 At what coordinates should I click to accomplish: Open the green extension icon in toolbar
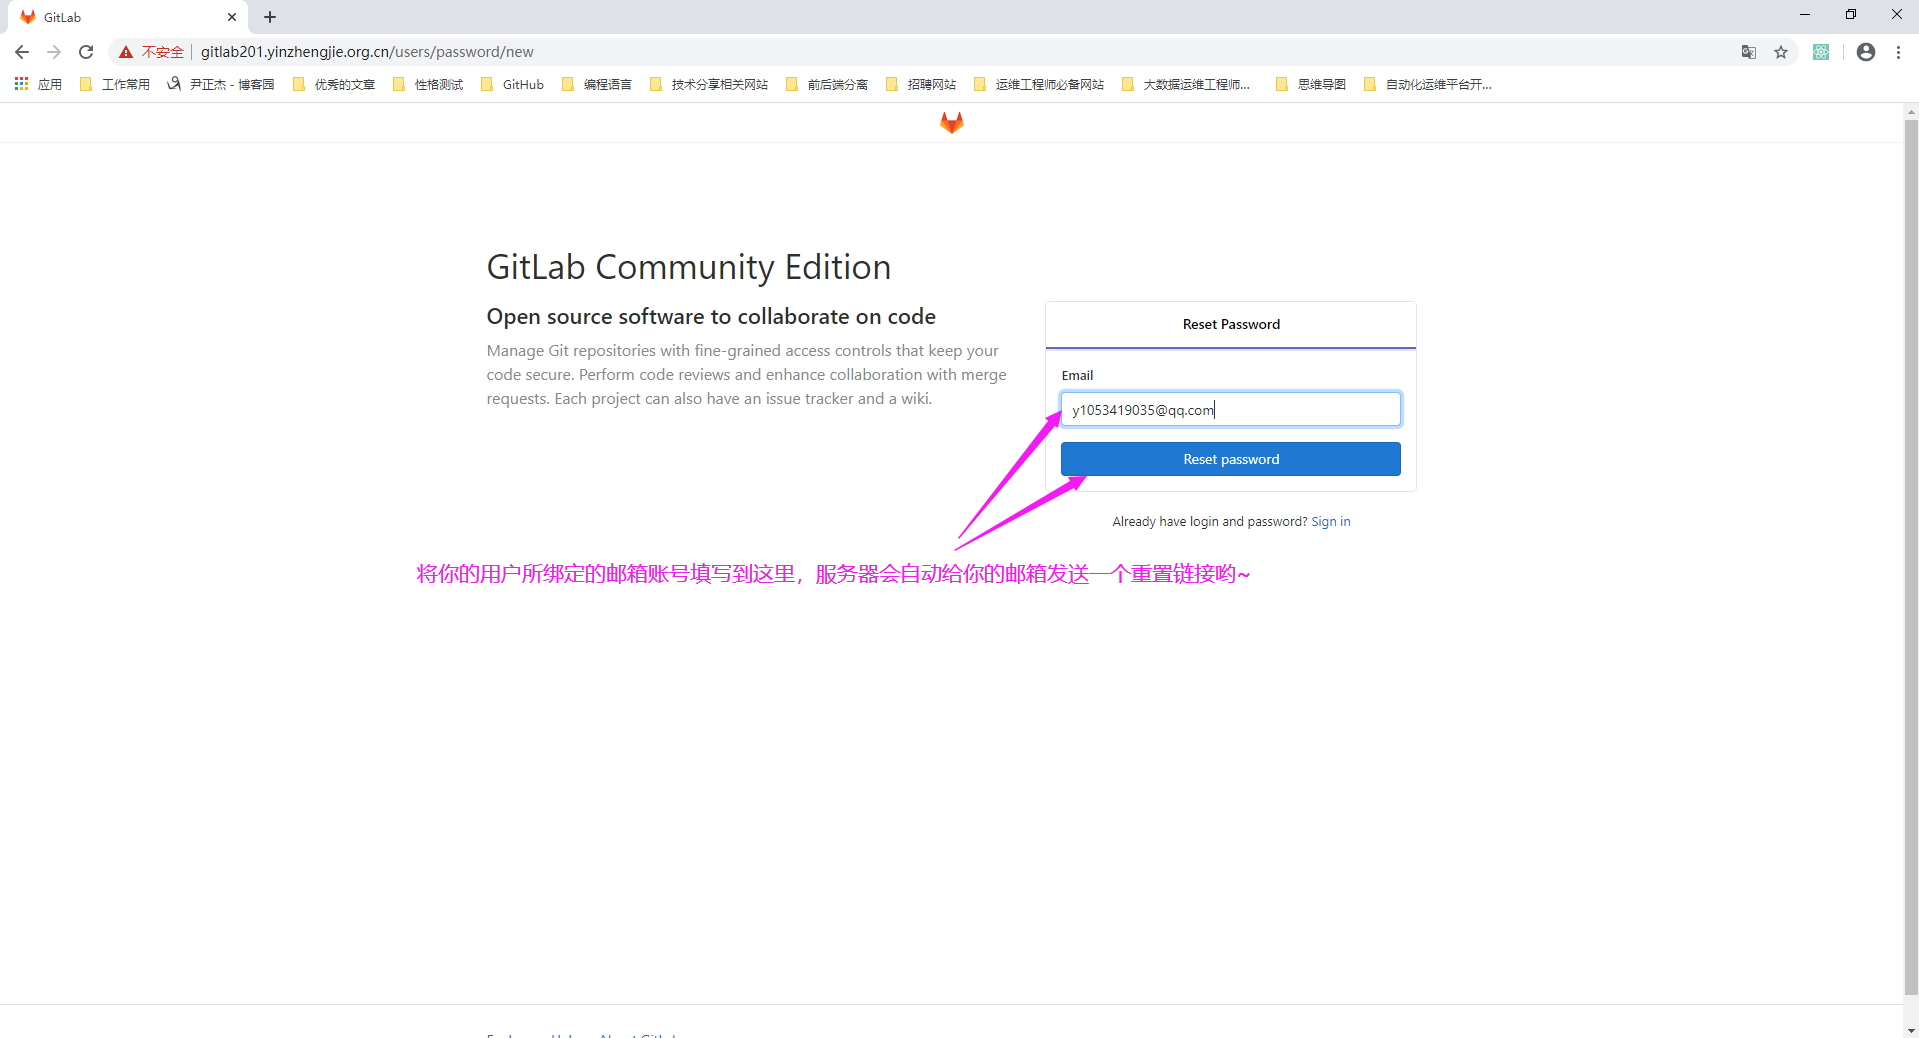(x=1821, y=52)
